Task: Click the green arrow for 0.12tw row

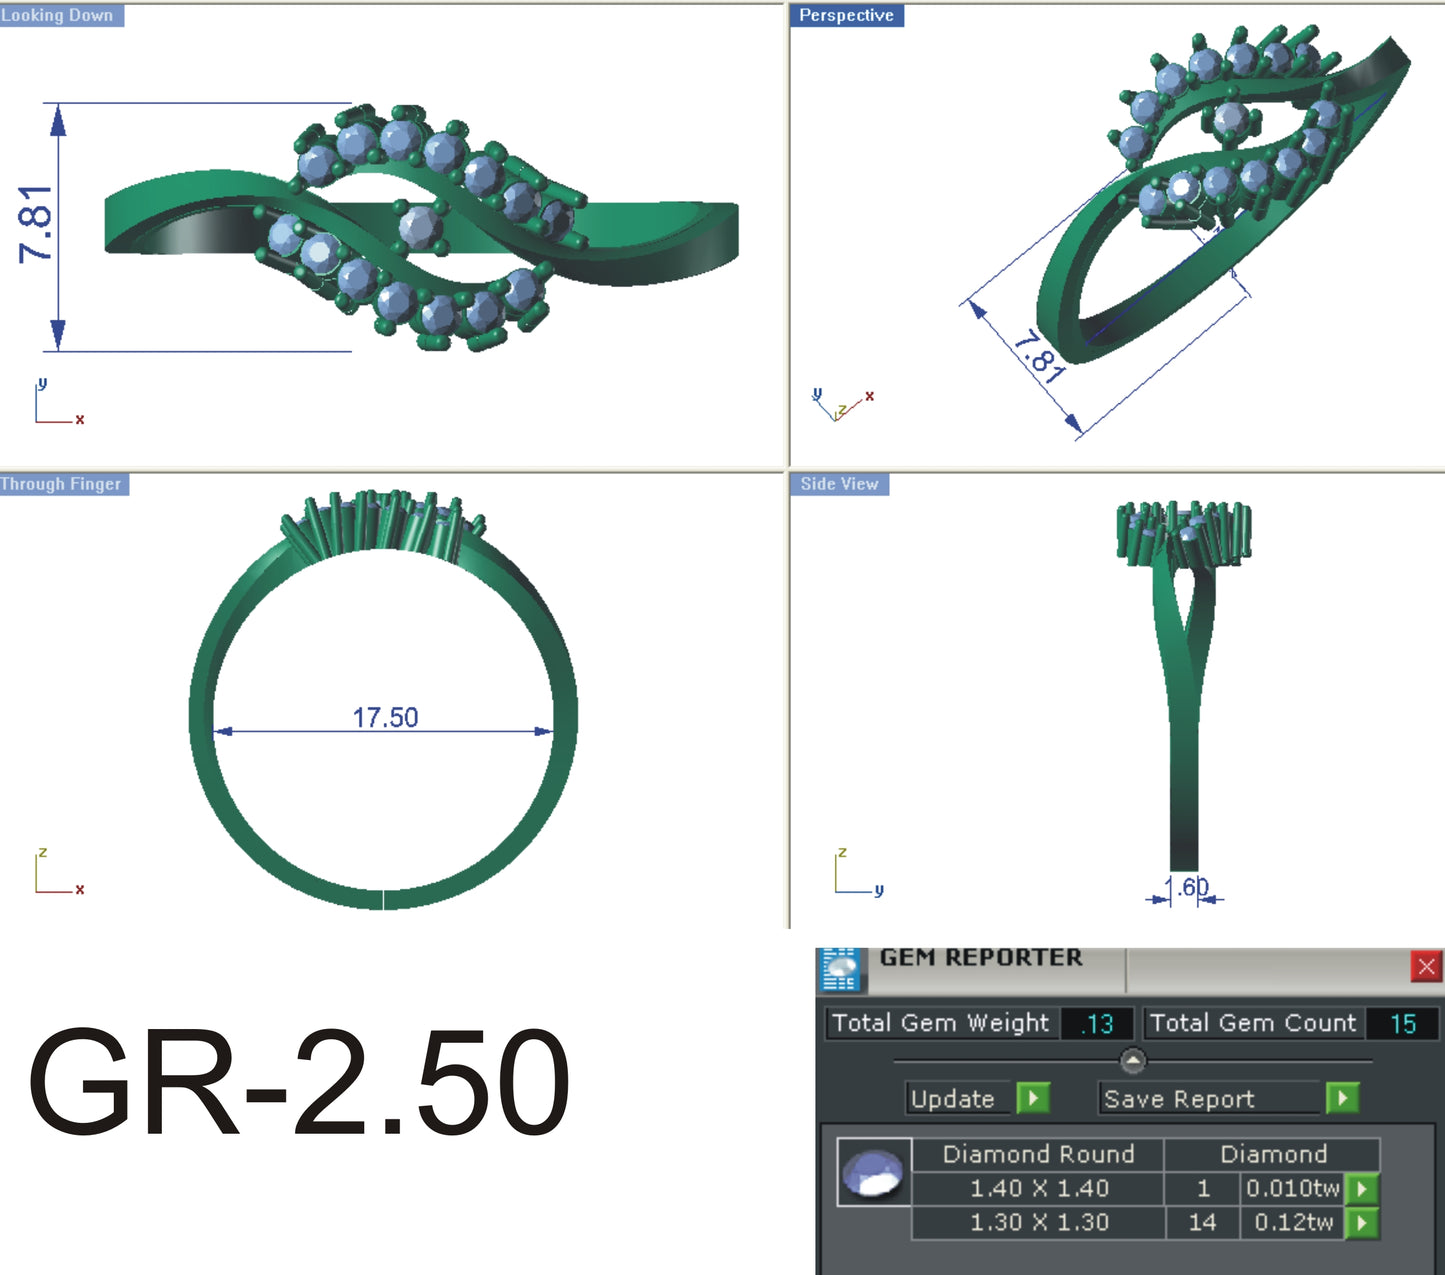Action: click(x=1362, y=1223)
